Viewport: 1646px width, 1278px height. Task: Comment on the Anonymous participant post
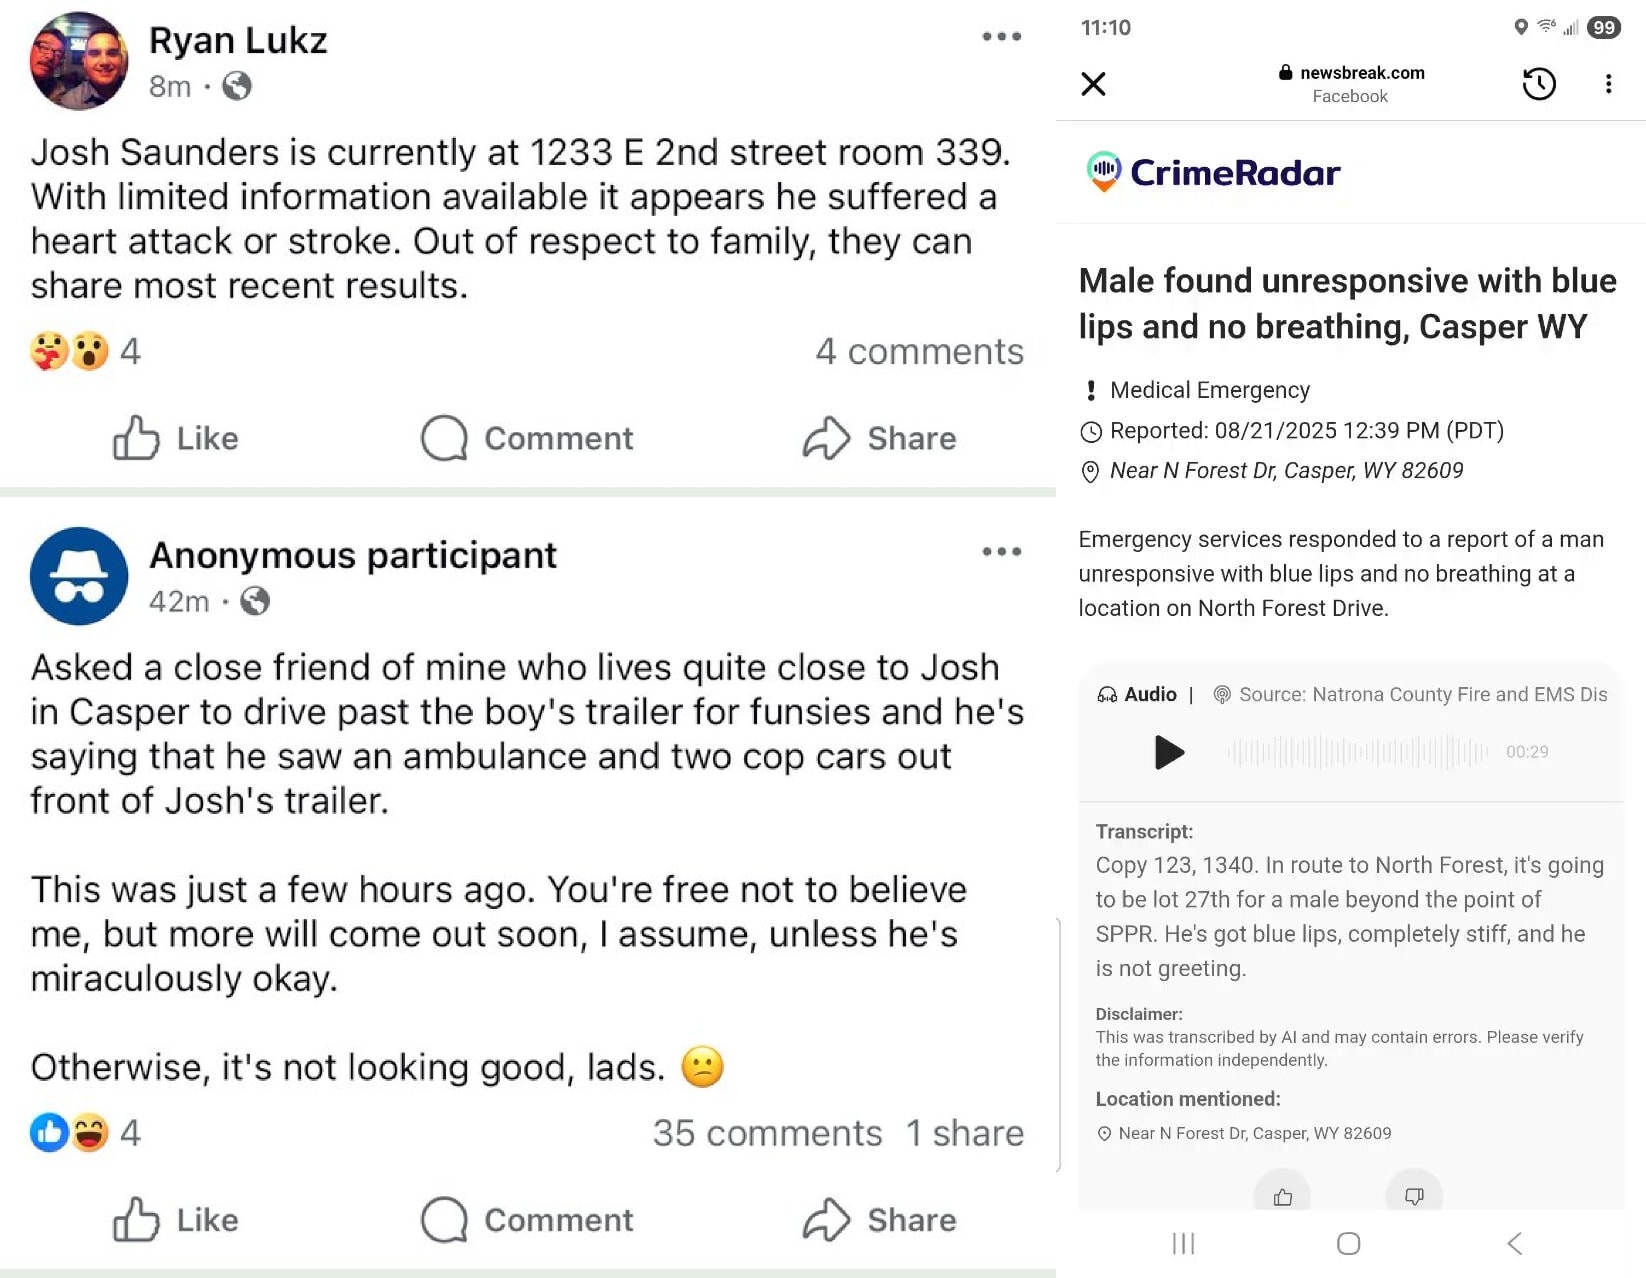tap(527, 1220)
